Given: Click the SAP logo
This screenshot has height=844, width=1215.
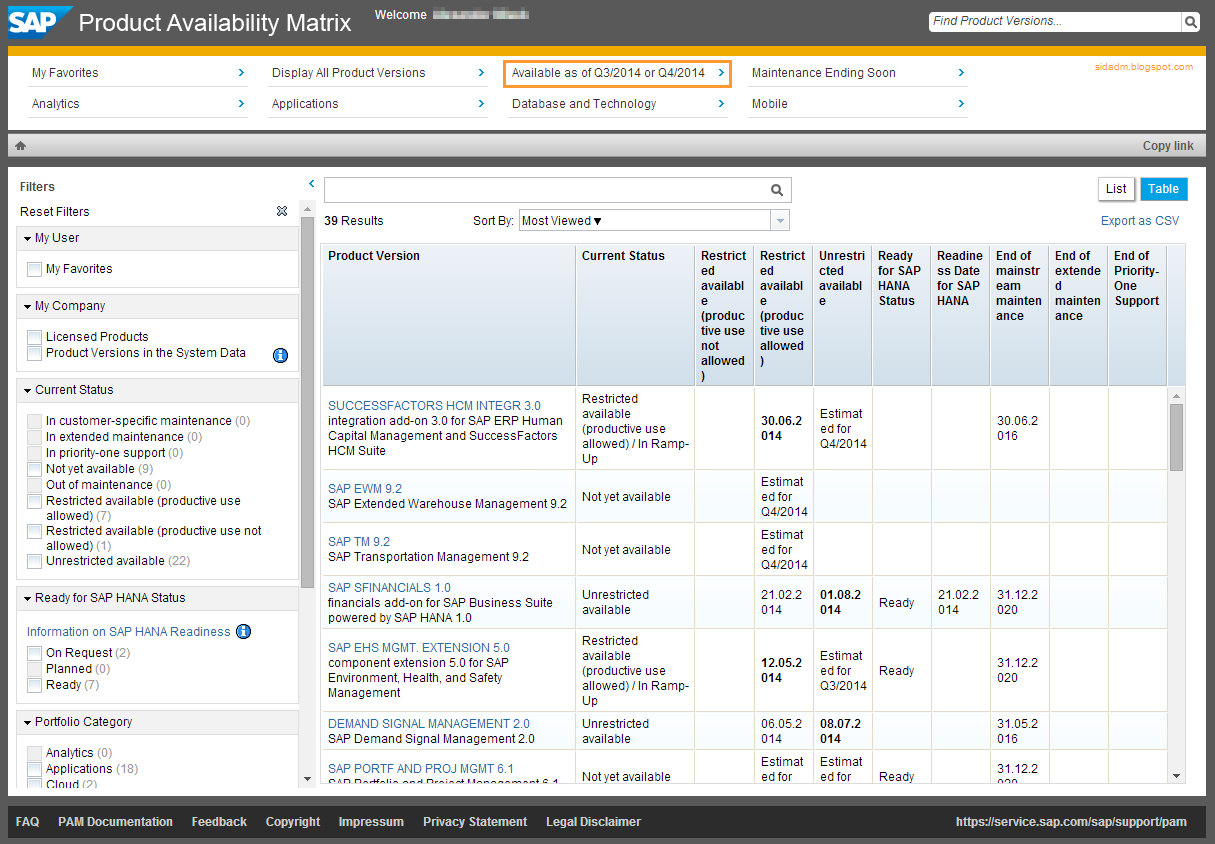Looking at the screenshot, I should [x=35, y=20].
